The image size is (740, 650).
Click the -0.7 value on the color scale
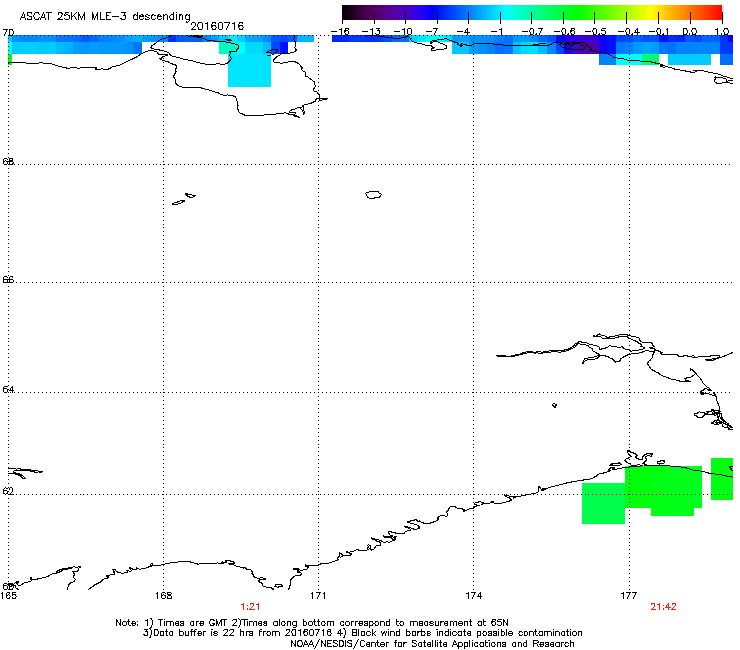pos(532,32)
